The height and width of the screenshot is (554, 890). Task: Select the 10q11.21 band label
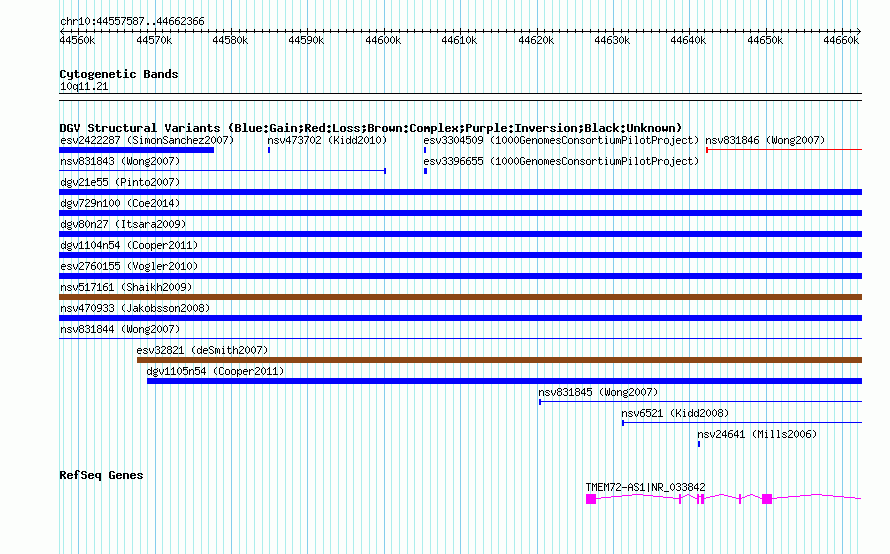[84, 86]
